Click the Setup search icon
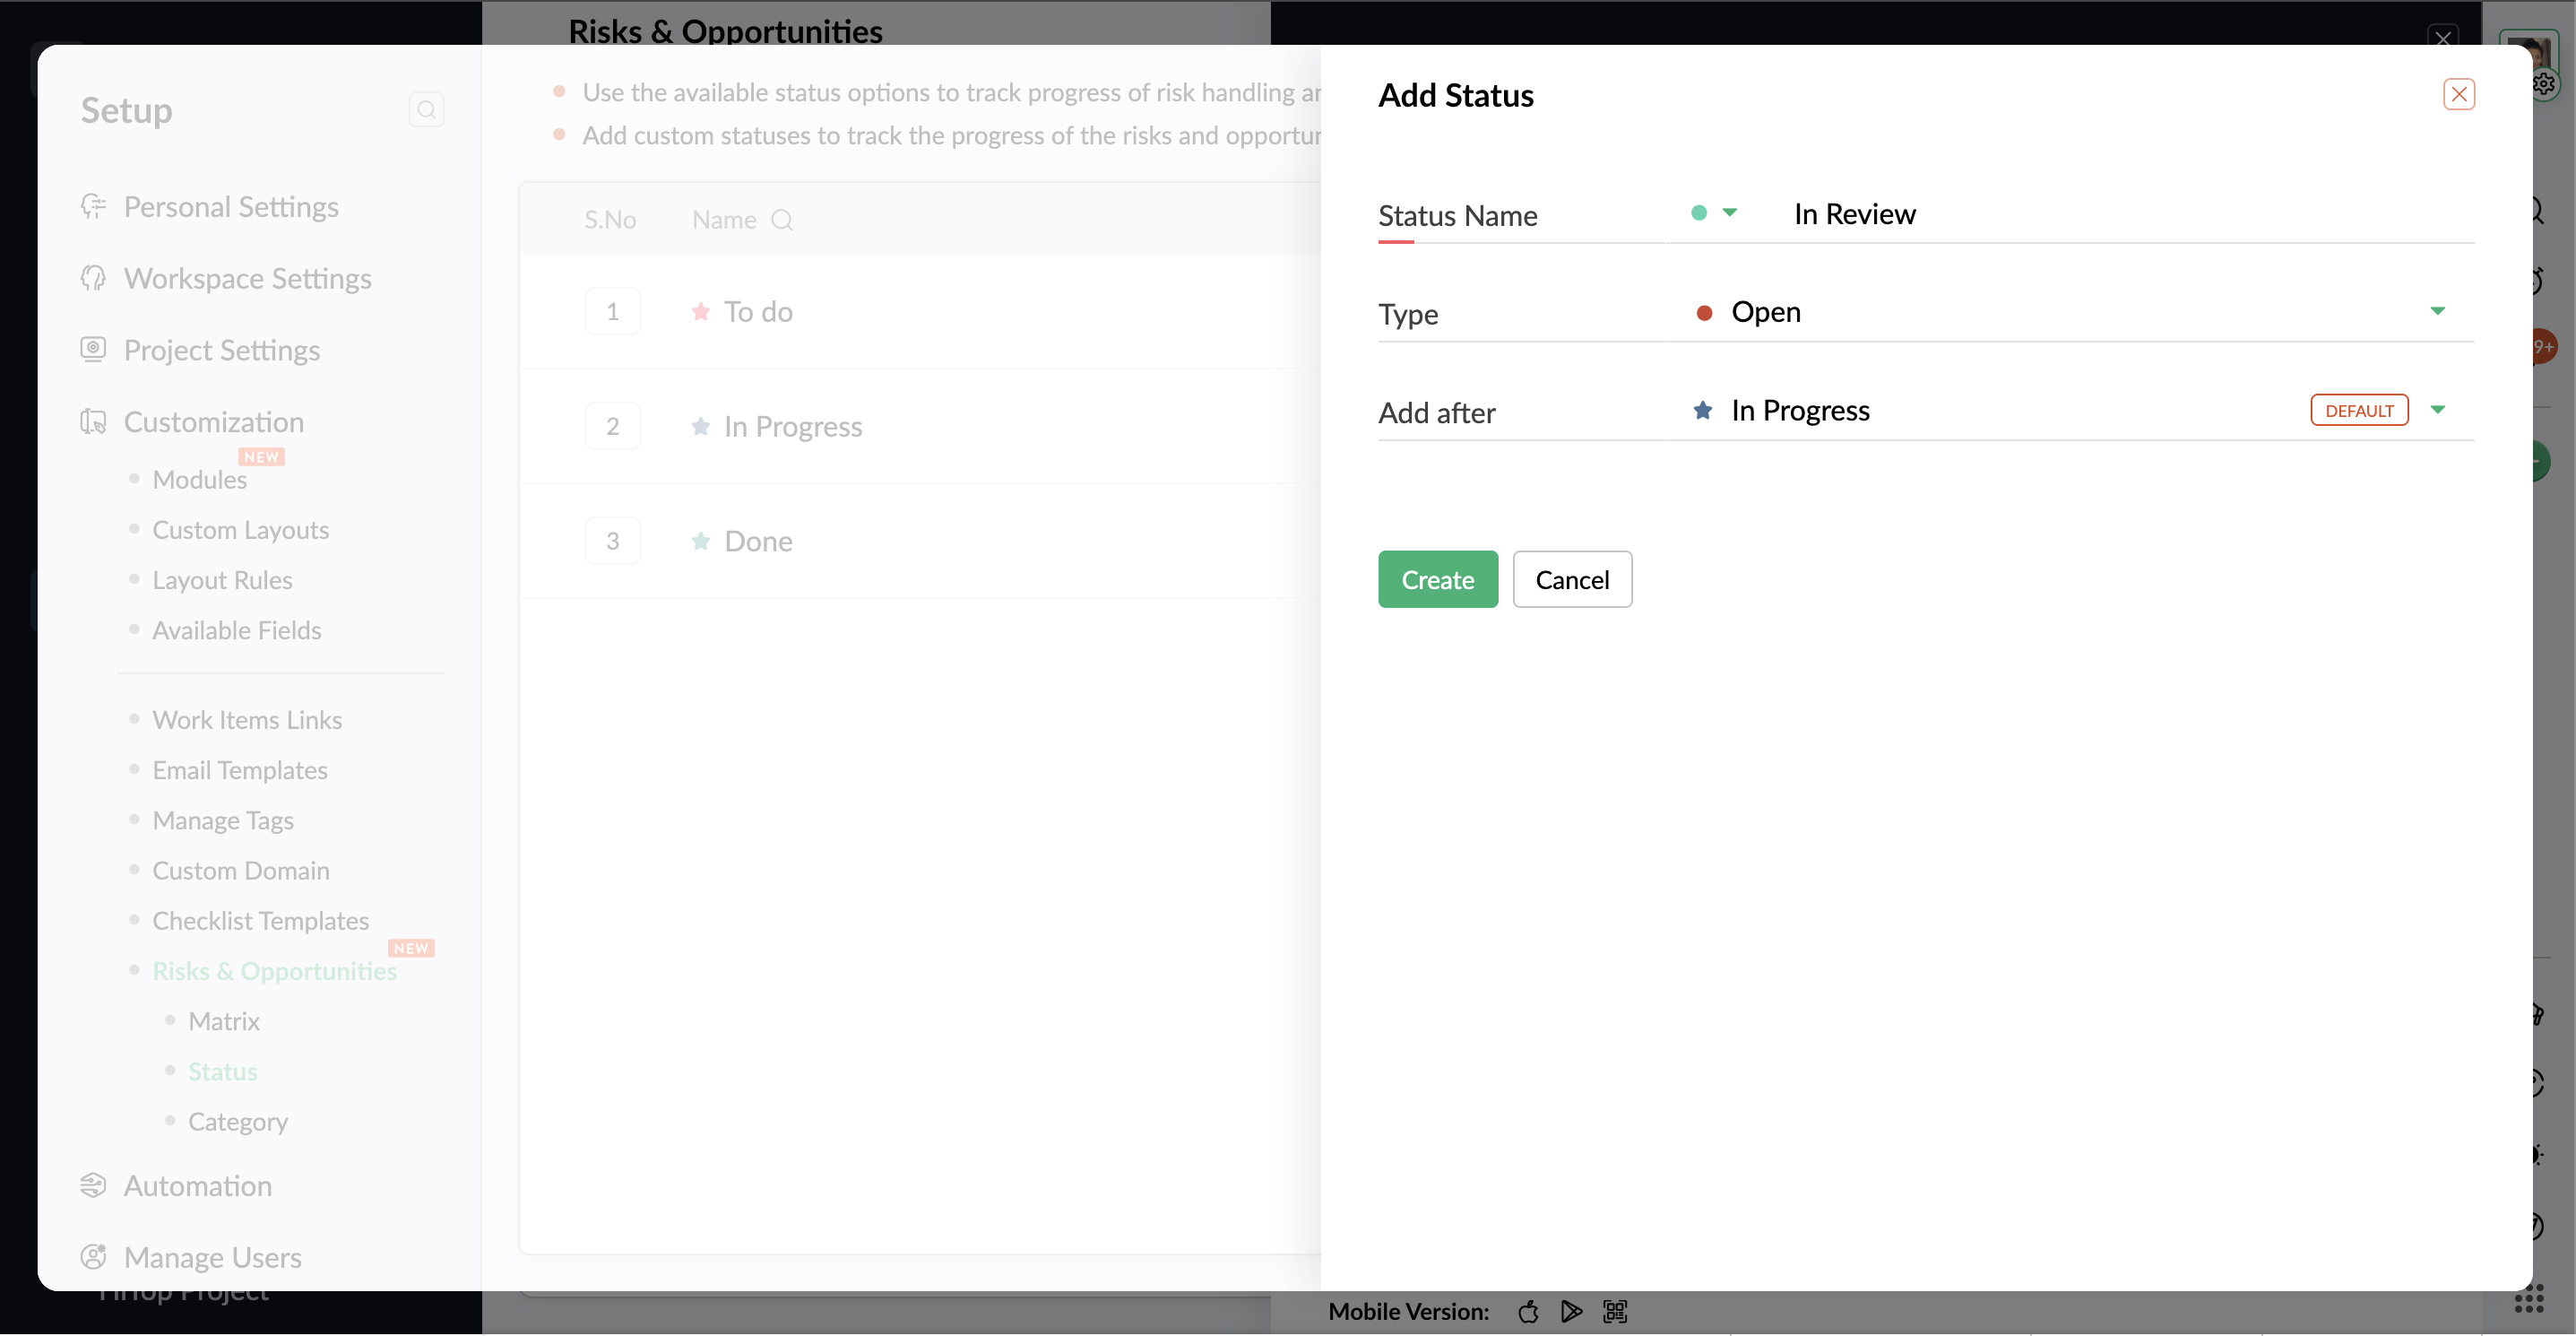This screenshot has height=1336, width=2576. pos(426,109)
